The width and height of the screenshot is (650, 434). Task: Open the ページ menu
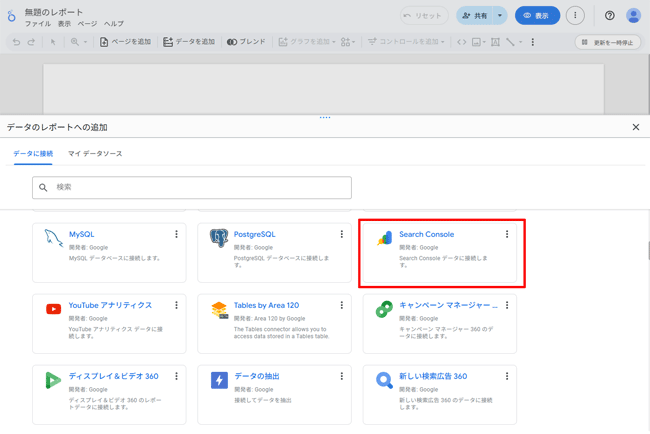[x=87, y=24]
